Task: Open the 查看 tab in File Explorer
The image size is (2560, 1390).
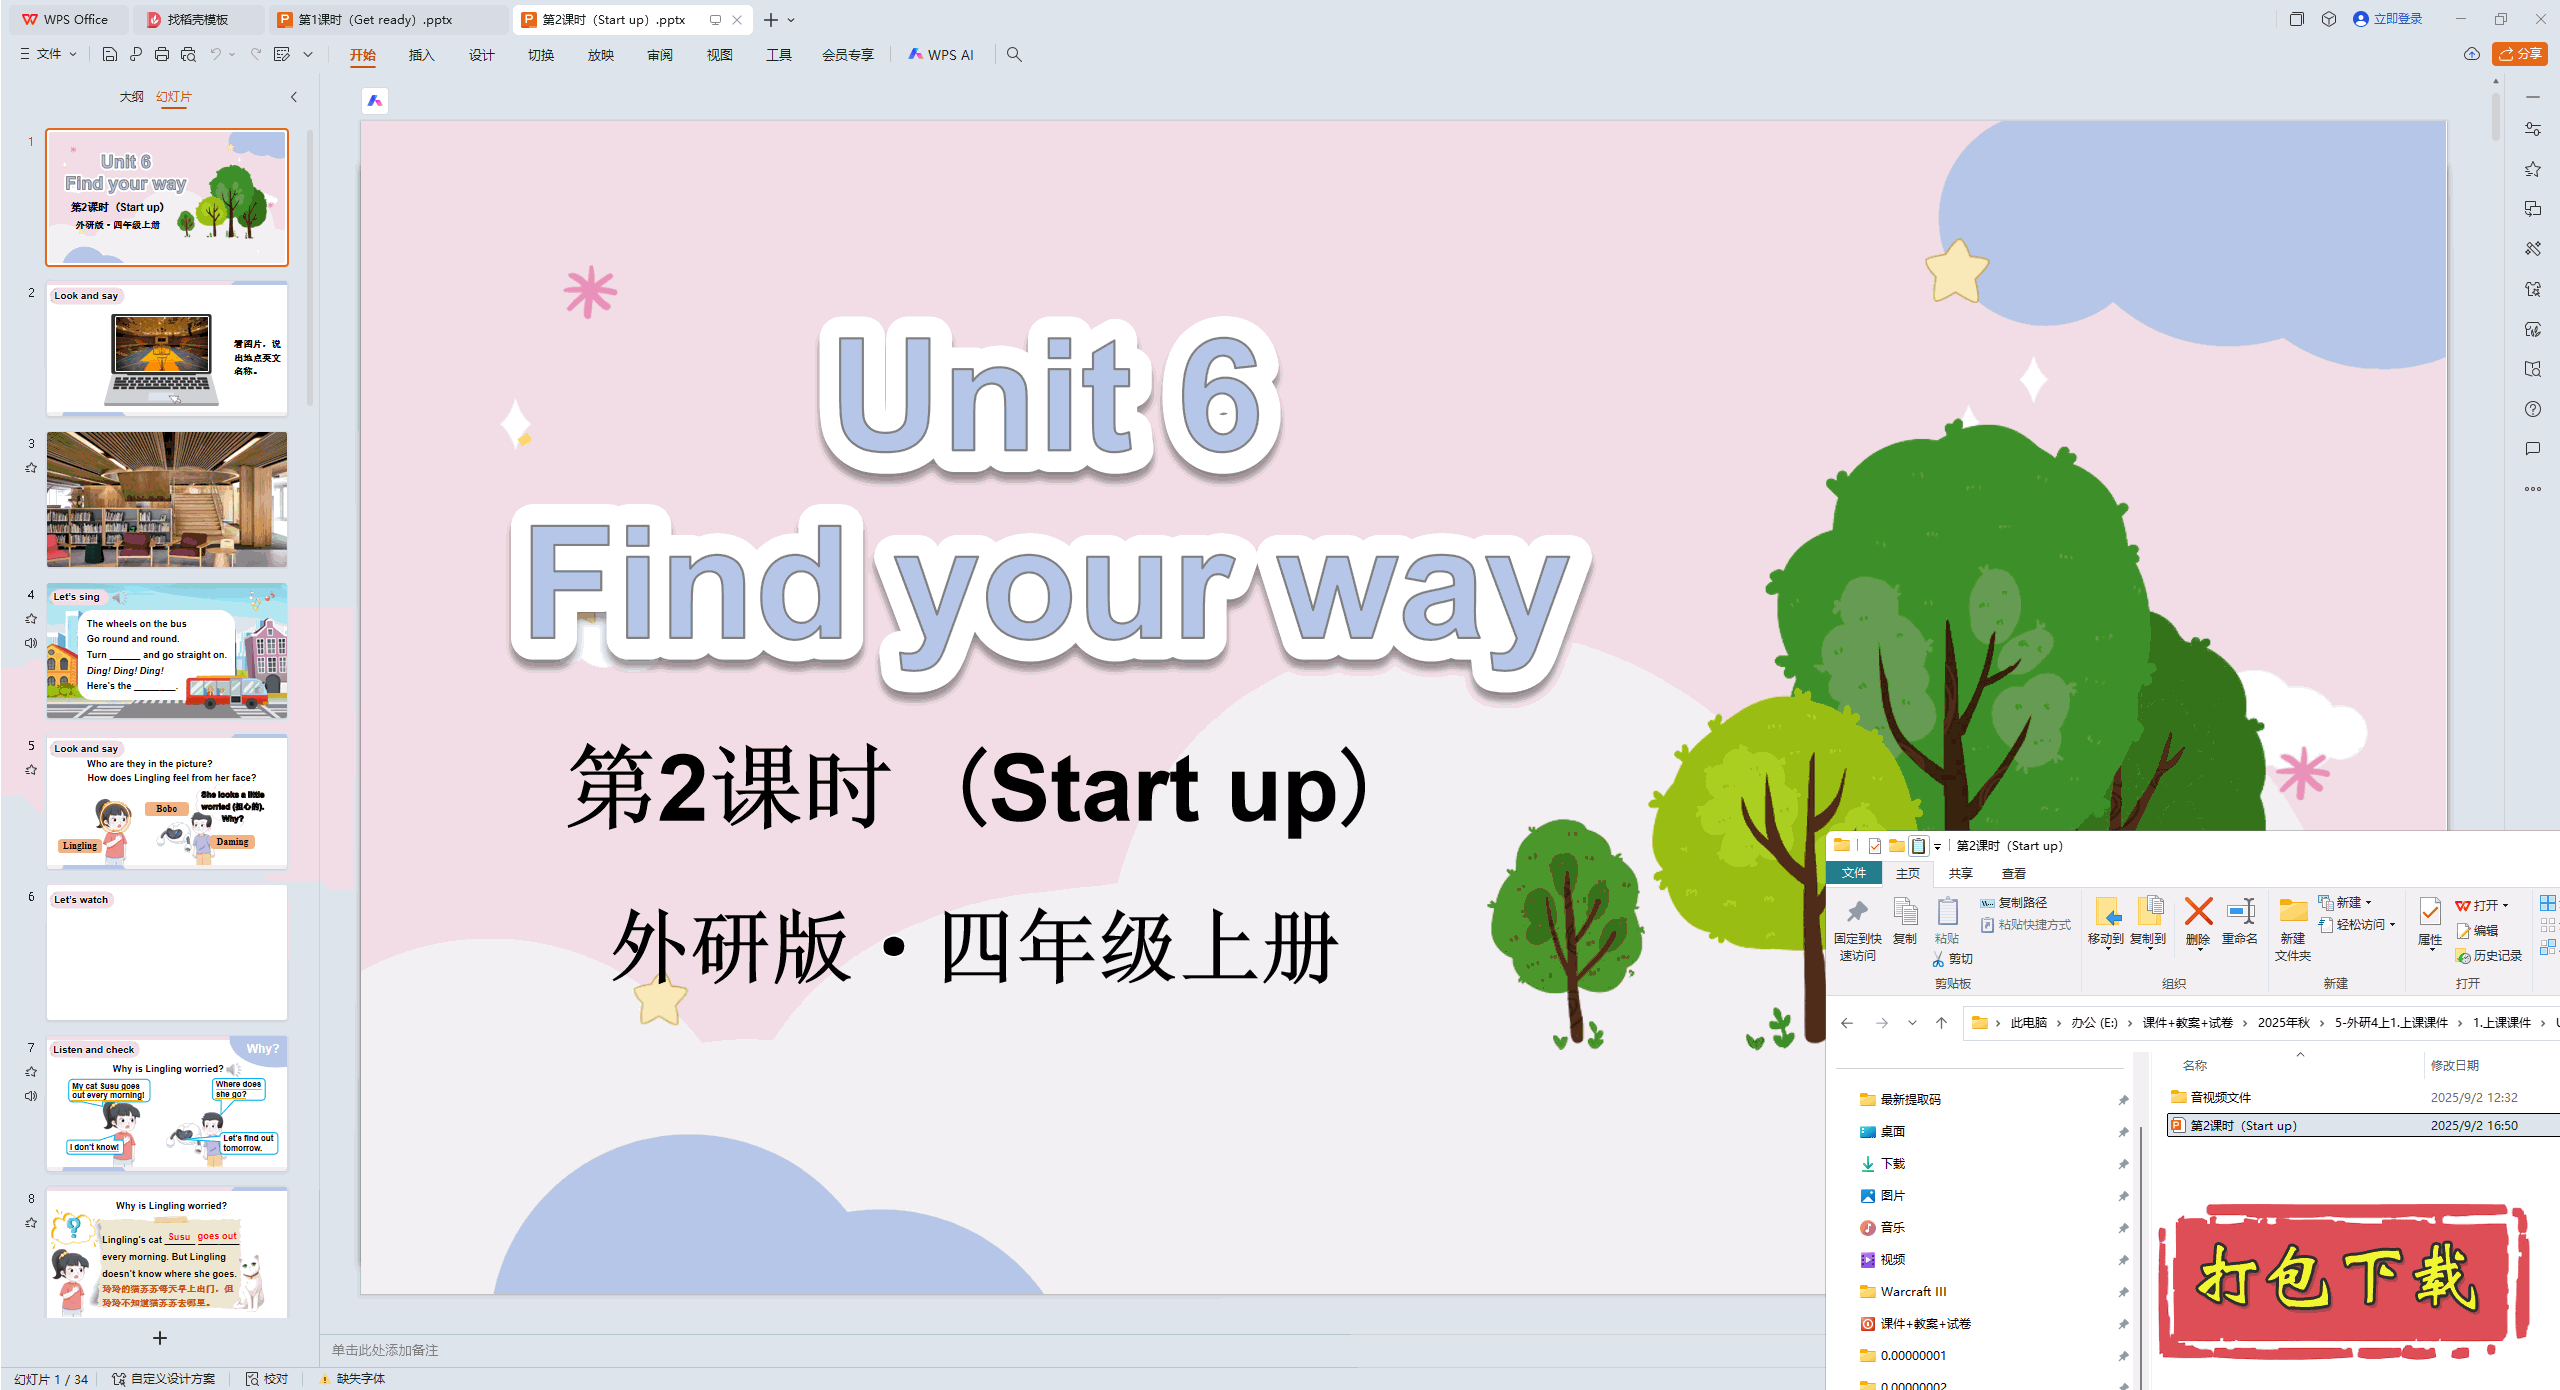Action: [x=2013, y=873]
